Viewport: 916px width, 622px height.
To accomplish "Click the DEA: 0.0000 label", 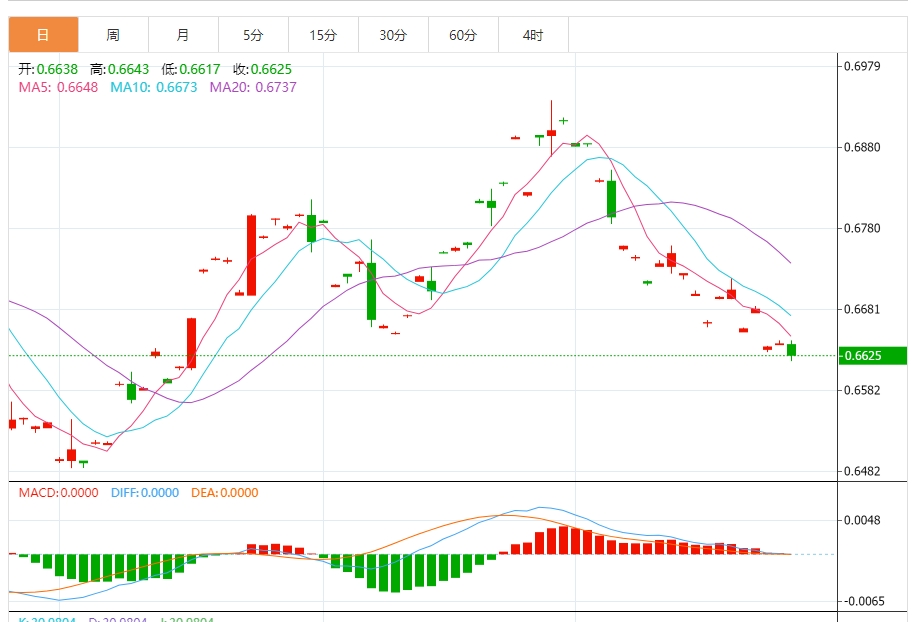I will 224,492.
